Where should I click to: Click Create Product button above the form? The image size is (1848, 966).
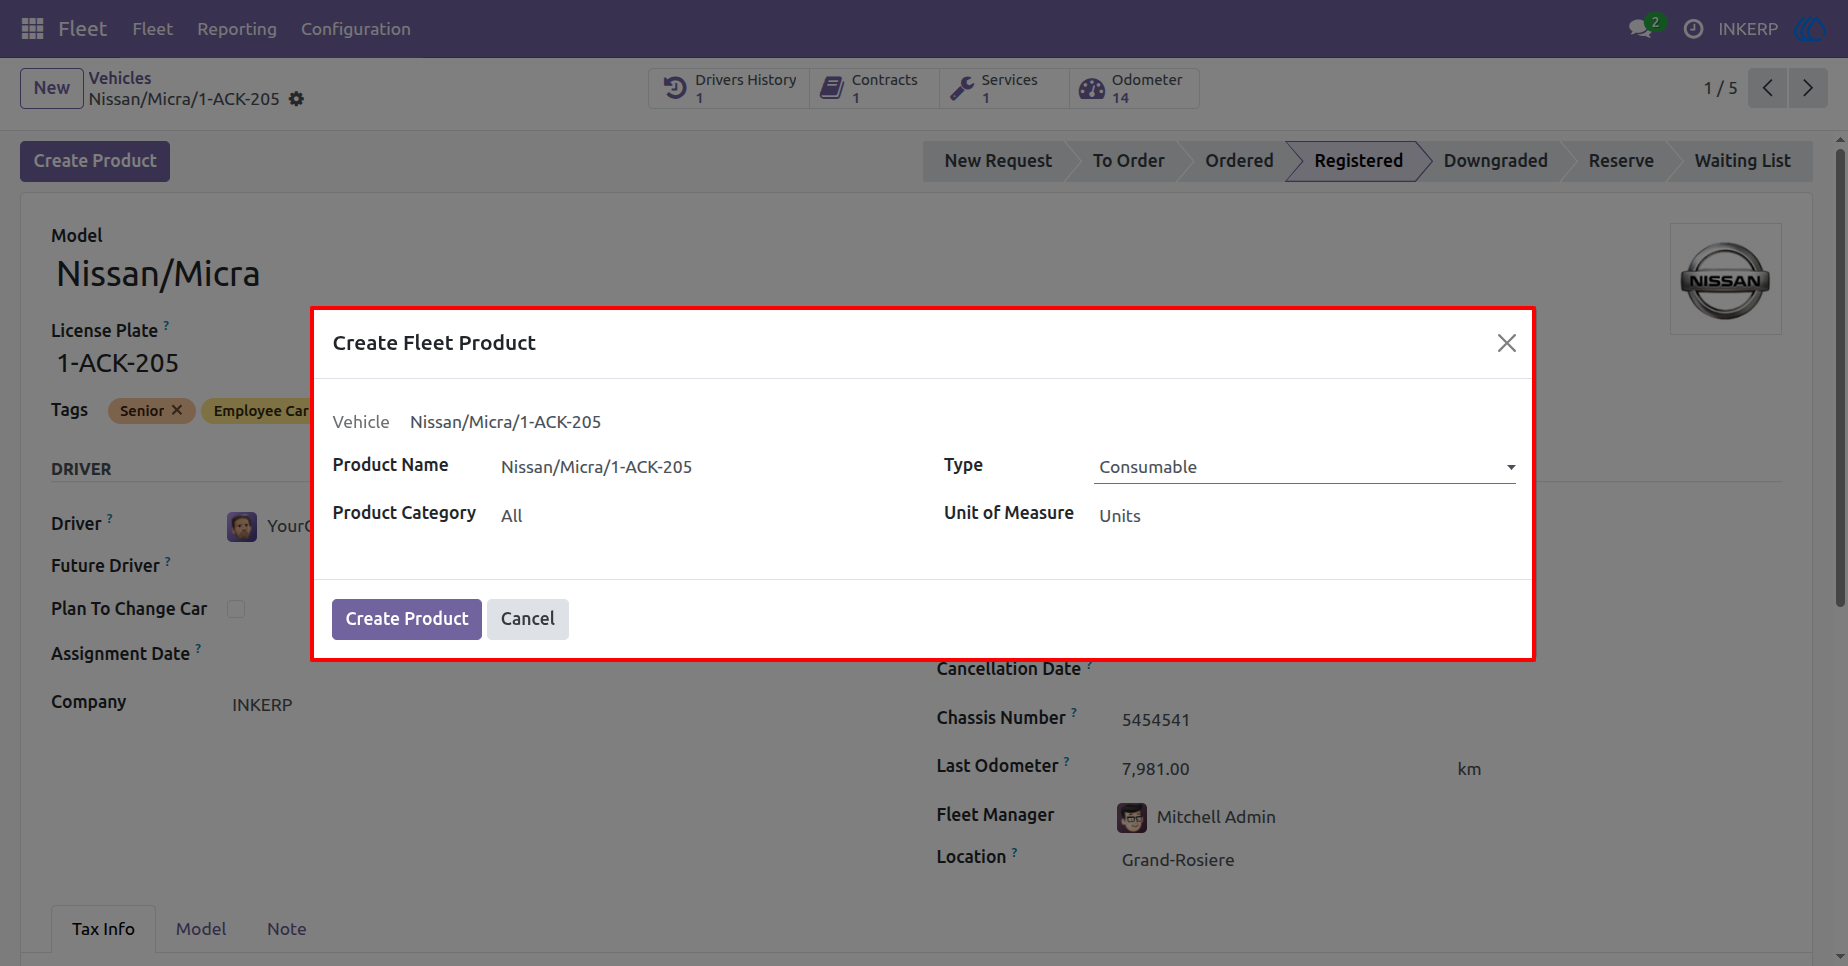pyautogui.click(x=95, y=161)
